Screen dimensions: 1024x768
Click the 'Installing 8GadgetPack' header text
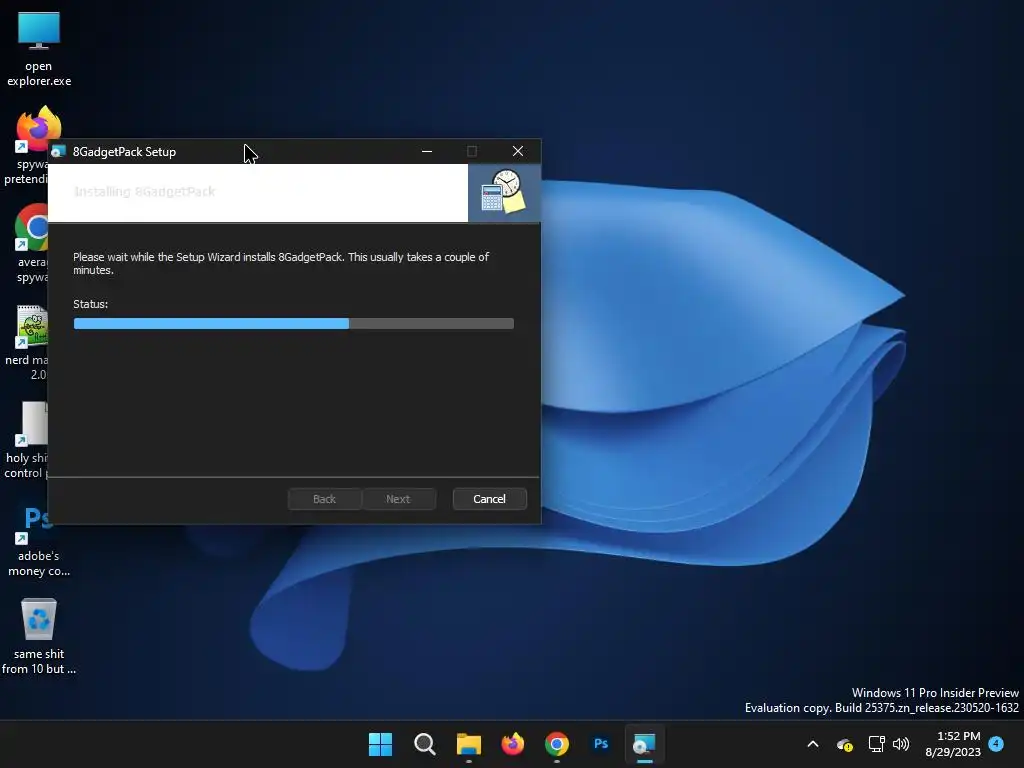coord(144,191)
